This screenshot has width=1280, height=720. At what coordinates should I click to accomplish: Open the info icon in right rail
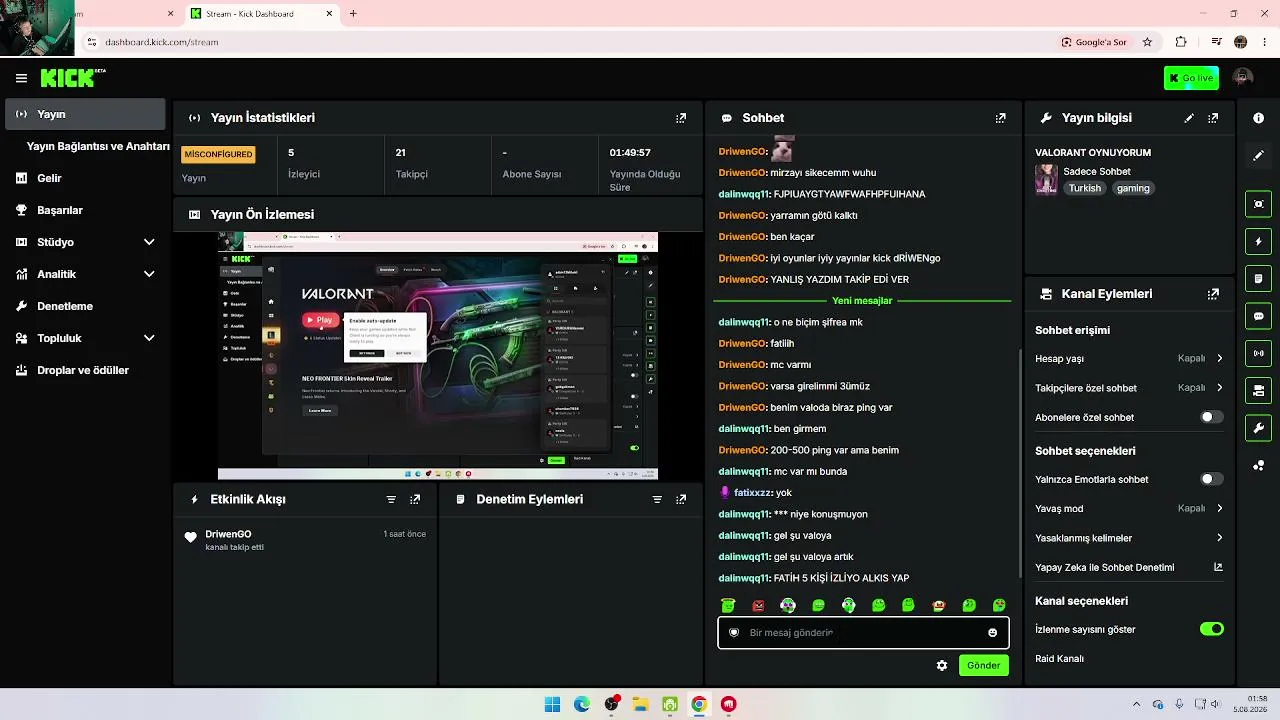coord(1258,118)
